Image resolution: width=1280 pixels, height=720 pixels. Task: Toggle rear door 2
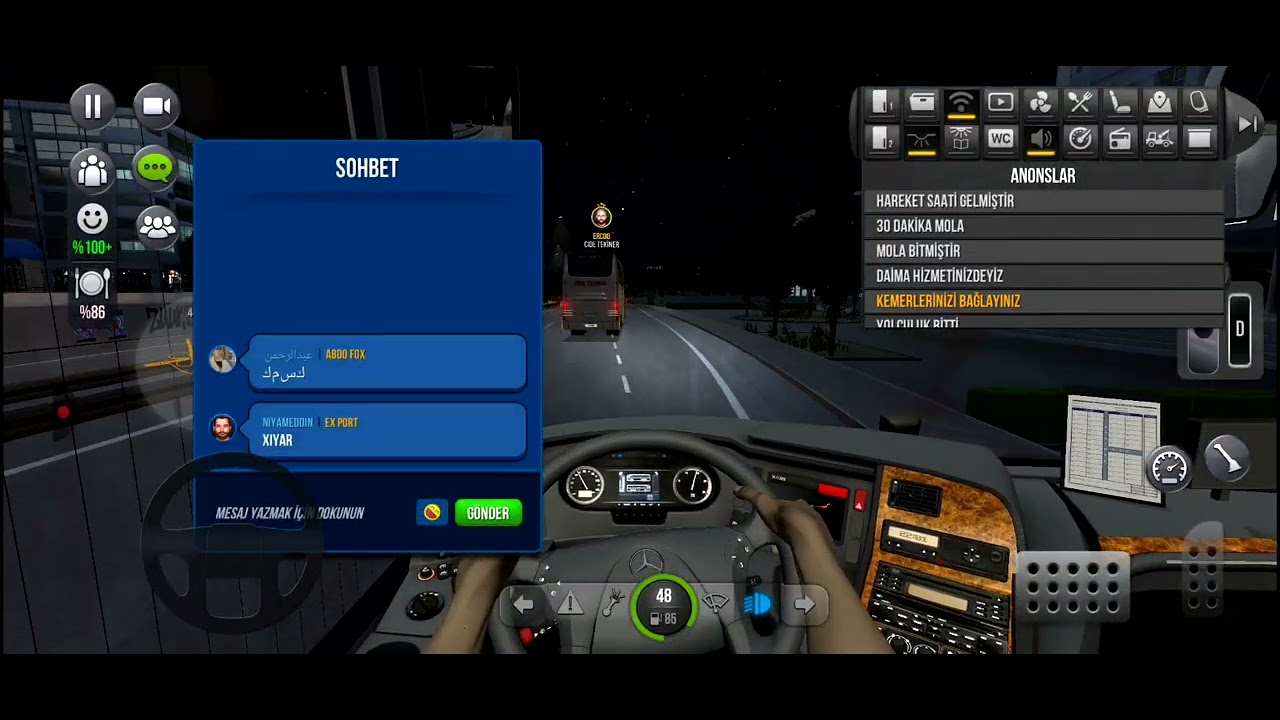(x=882, y=139)
